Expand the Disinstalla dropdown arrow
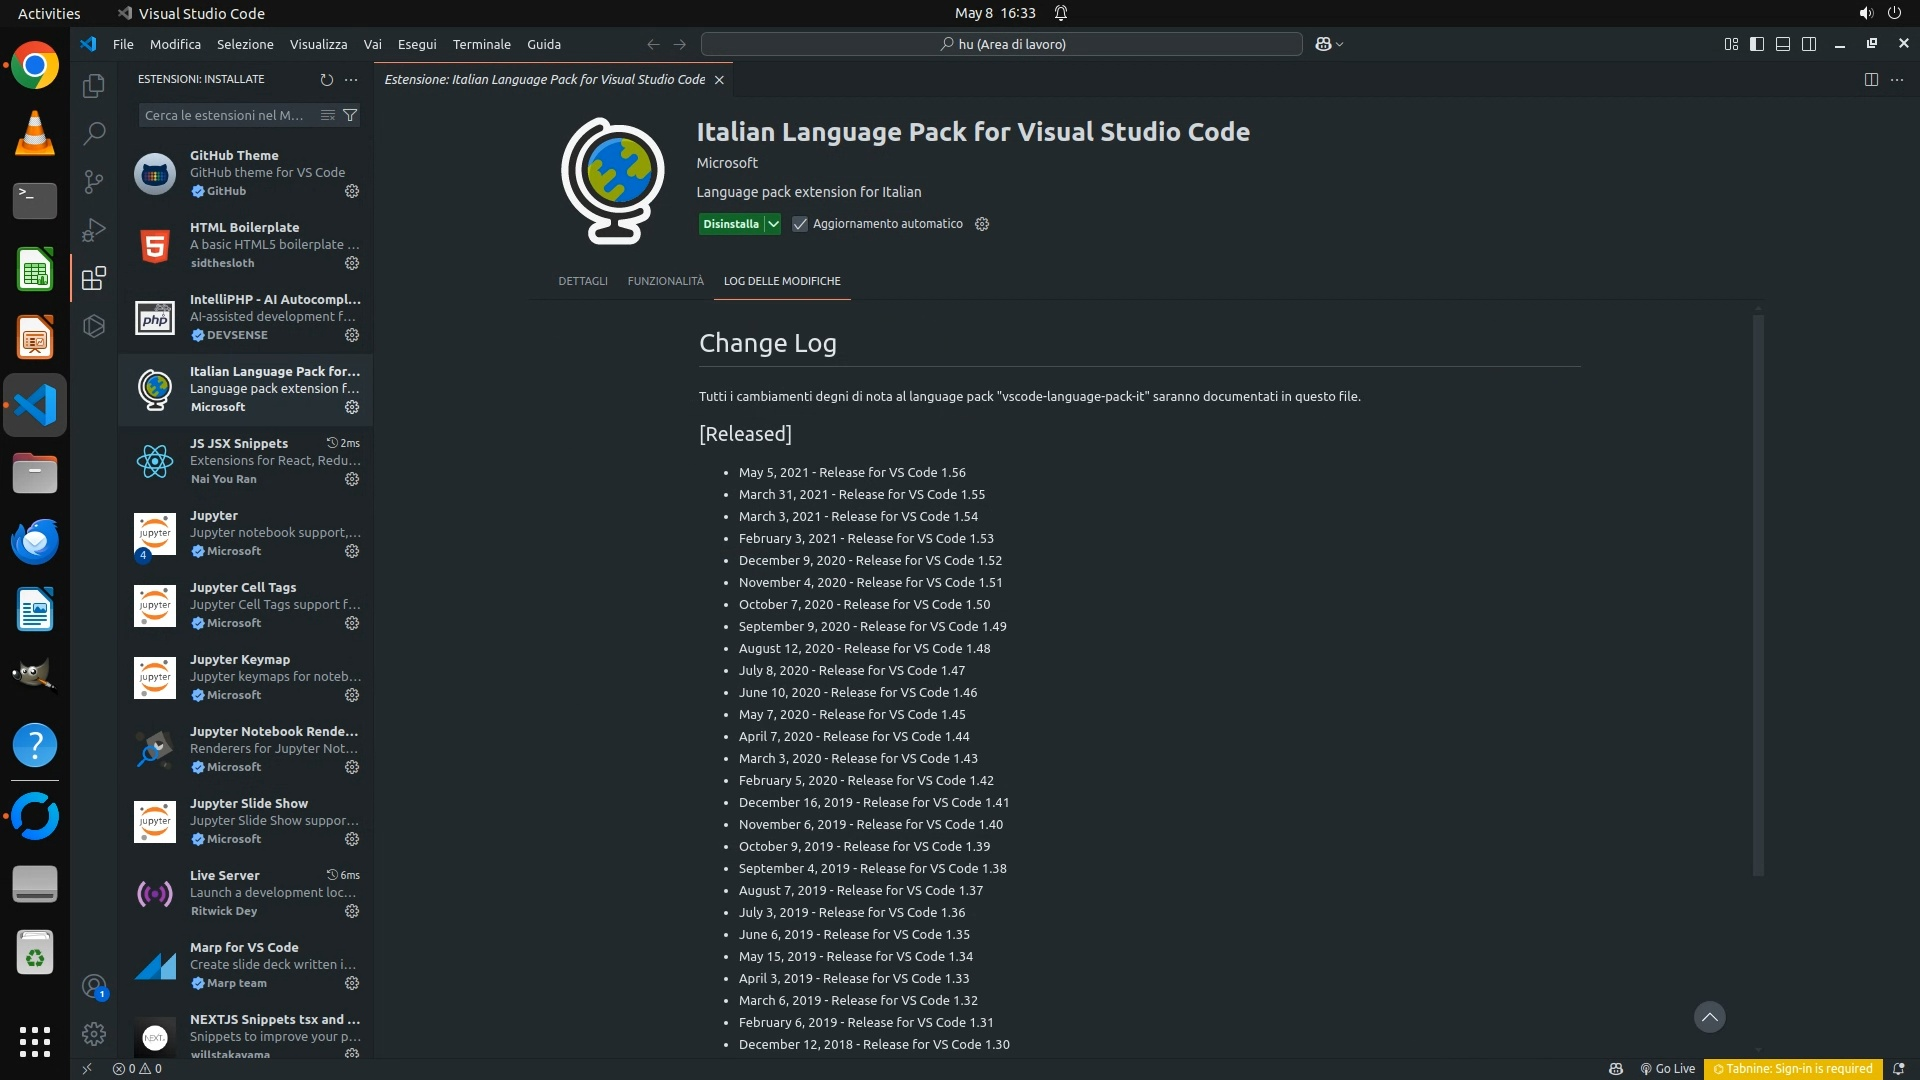Viewport: 1920px width, 1080px height. coord(773,224)
